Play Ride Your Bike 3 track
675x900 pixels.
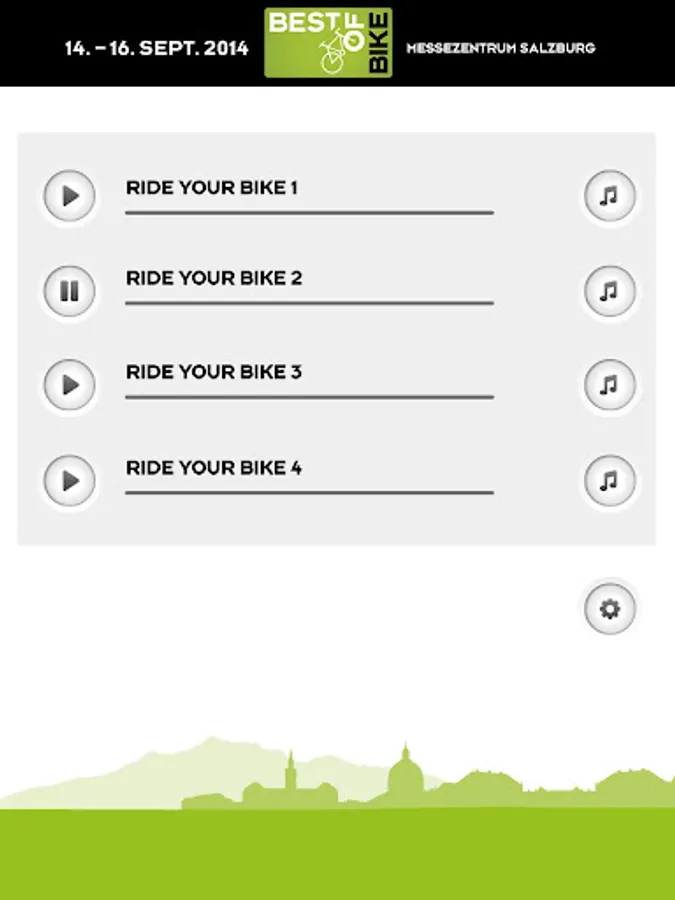pyautogui.click(x=70, y=385)
